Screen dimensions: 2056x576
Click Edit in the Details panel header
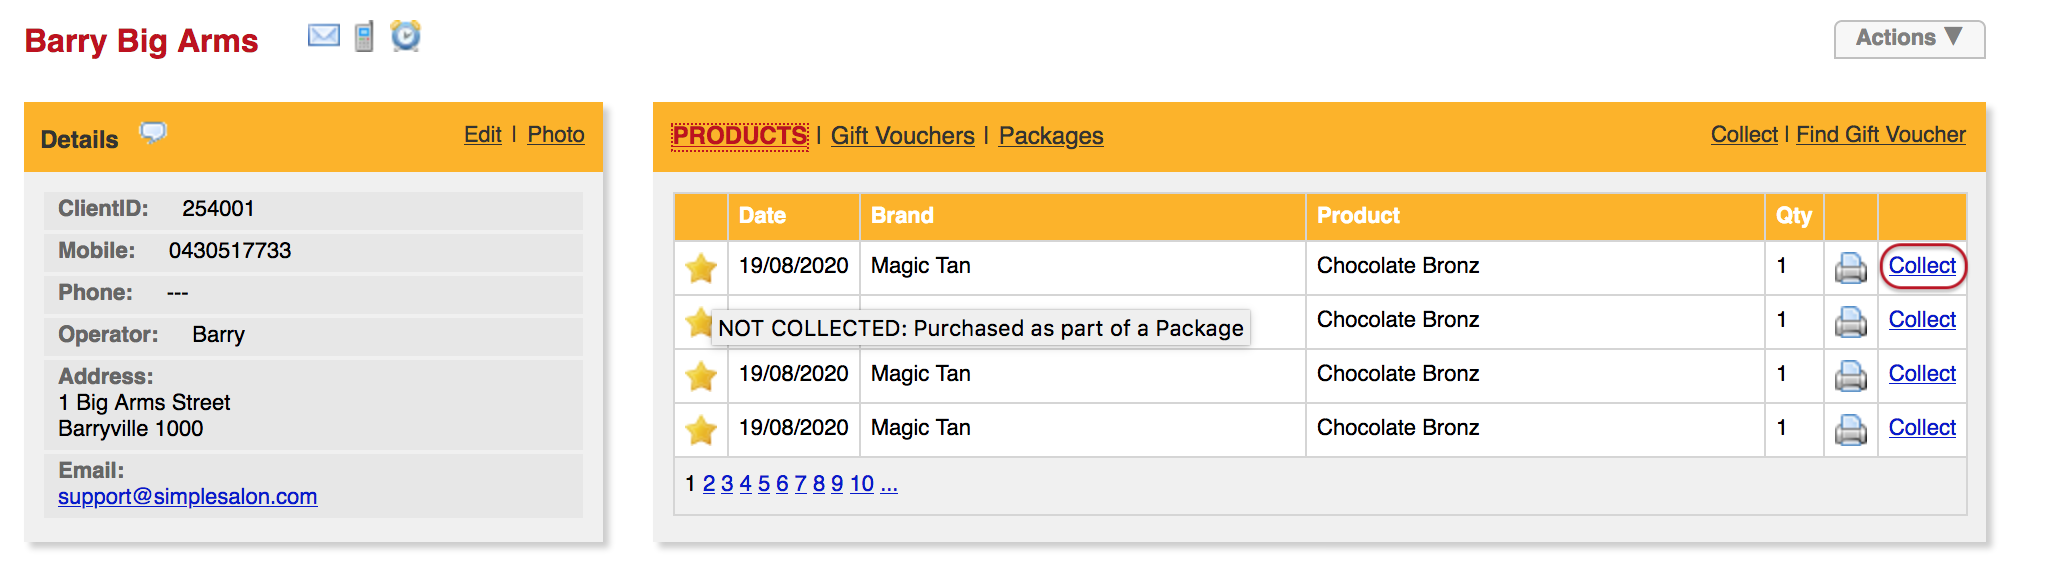(482, 135)
